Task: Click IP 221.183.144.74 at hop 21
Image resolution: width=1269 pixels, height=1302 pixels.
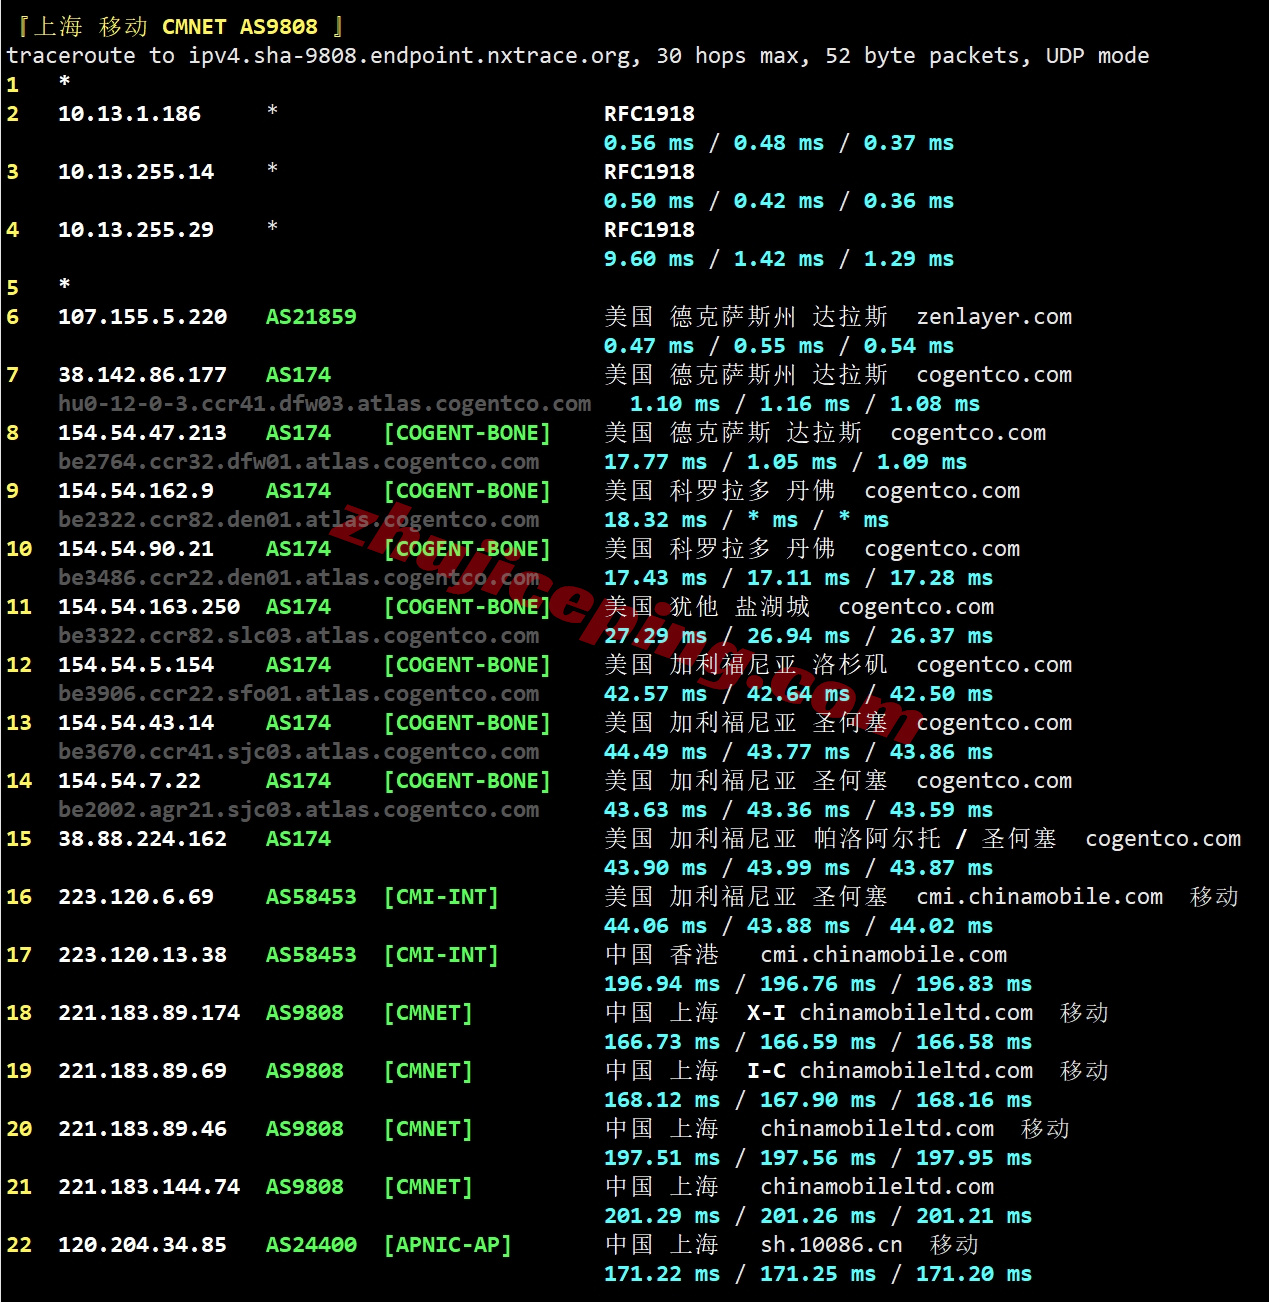Action: [x=149, y=1187]
